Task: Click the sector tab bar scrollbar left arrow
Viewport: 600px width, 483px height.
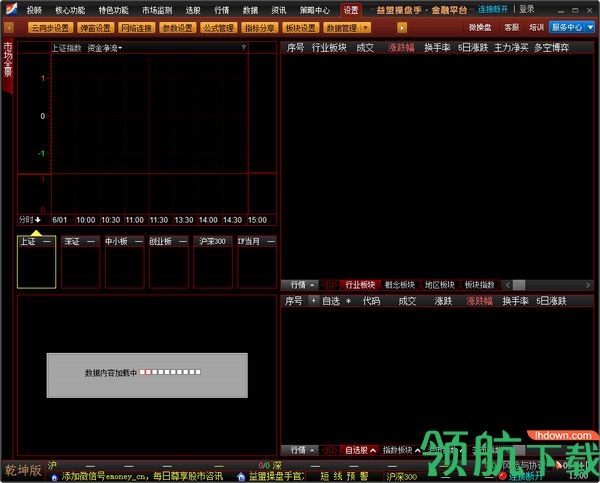Action: (x=507, y=285)
